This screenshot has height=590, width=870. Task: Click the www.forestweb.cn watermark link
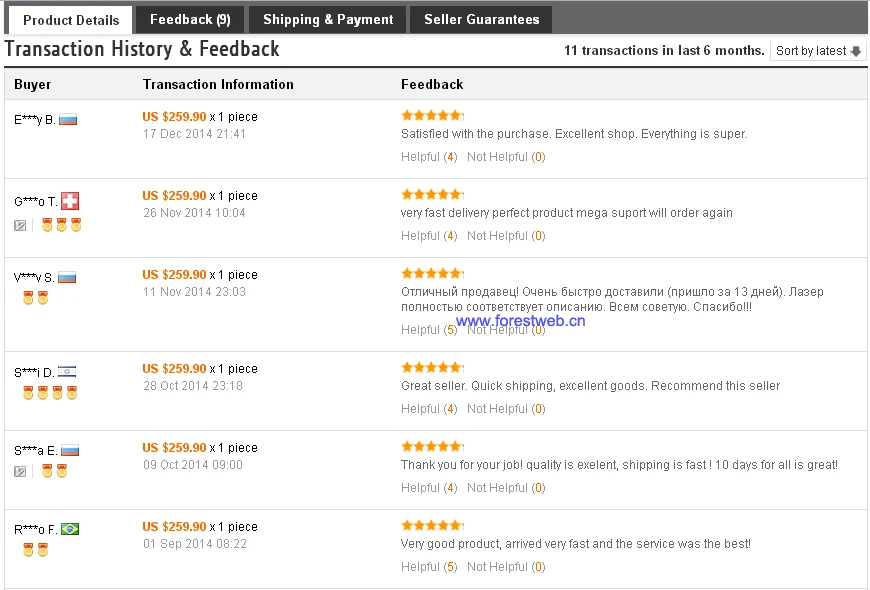click(520, 321)
